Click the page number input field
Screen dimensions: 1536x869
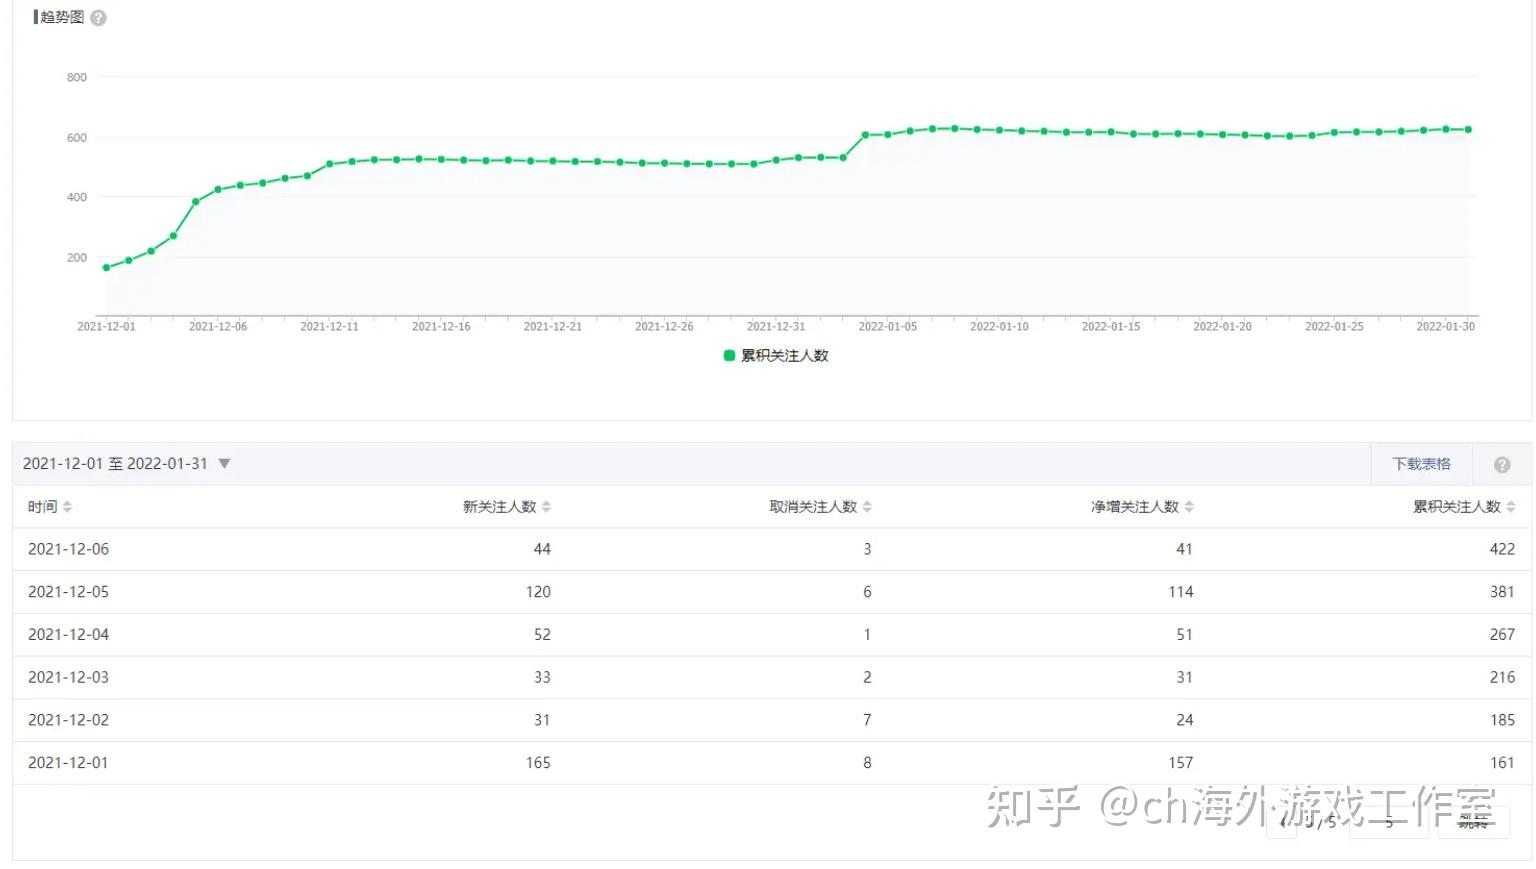[1388, 822]
